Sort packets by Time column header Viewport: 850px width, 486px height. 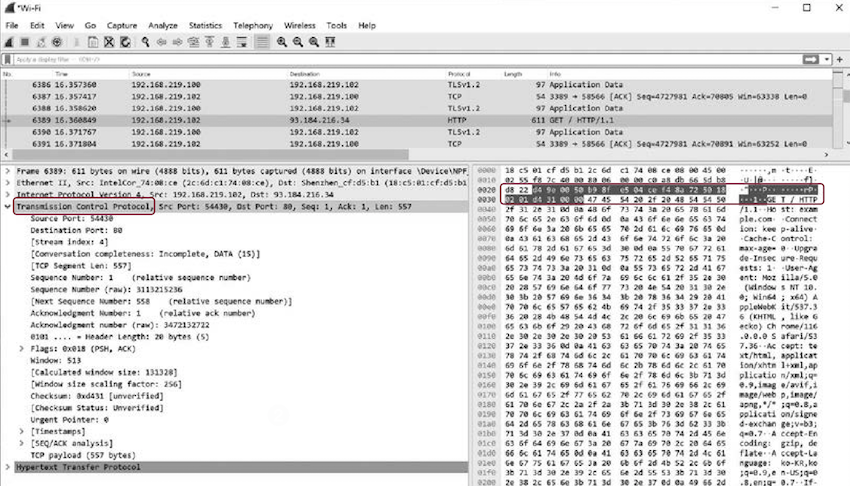click(x=61, y=74)
